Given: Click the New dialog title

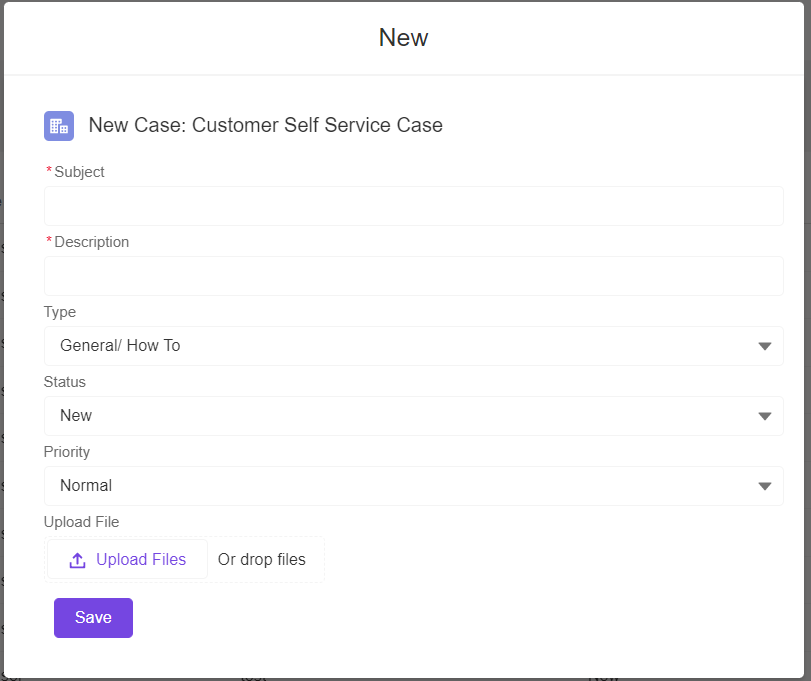Looking at the screenshot, I should pos(403,37).
